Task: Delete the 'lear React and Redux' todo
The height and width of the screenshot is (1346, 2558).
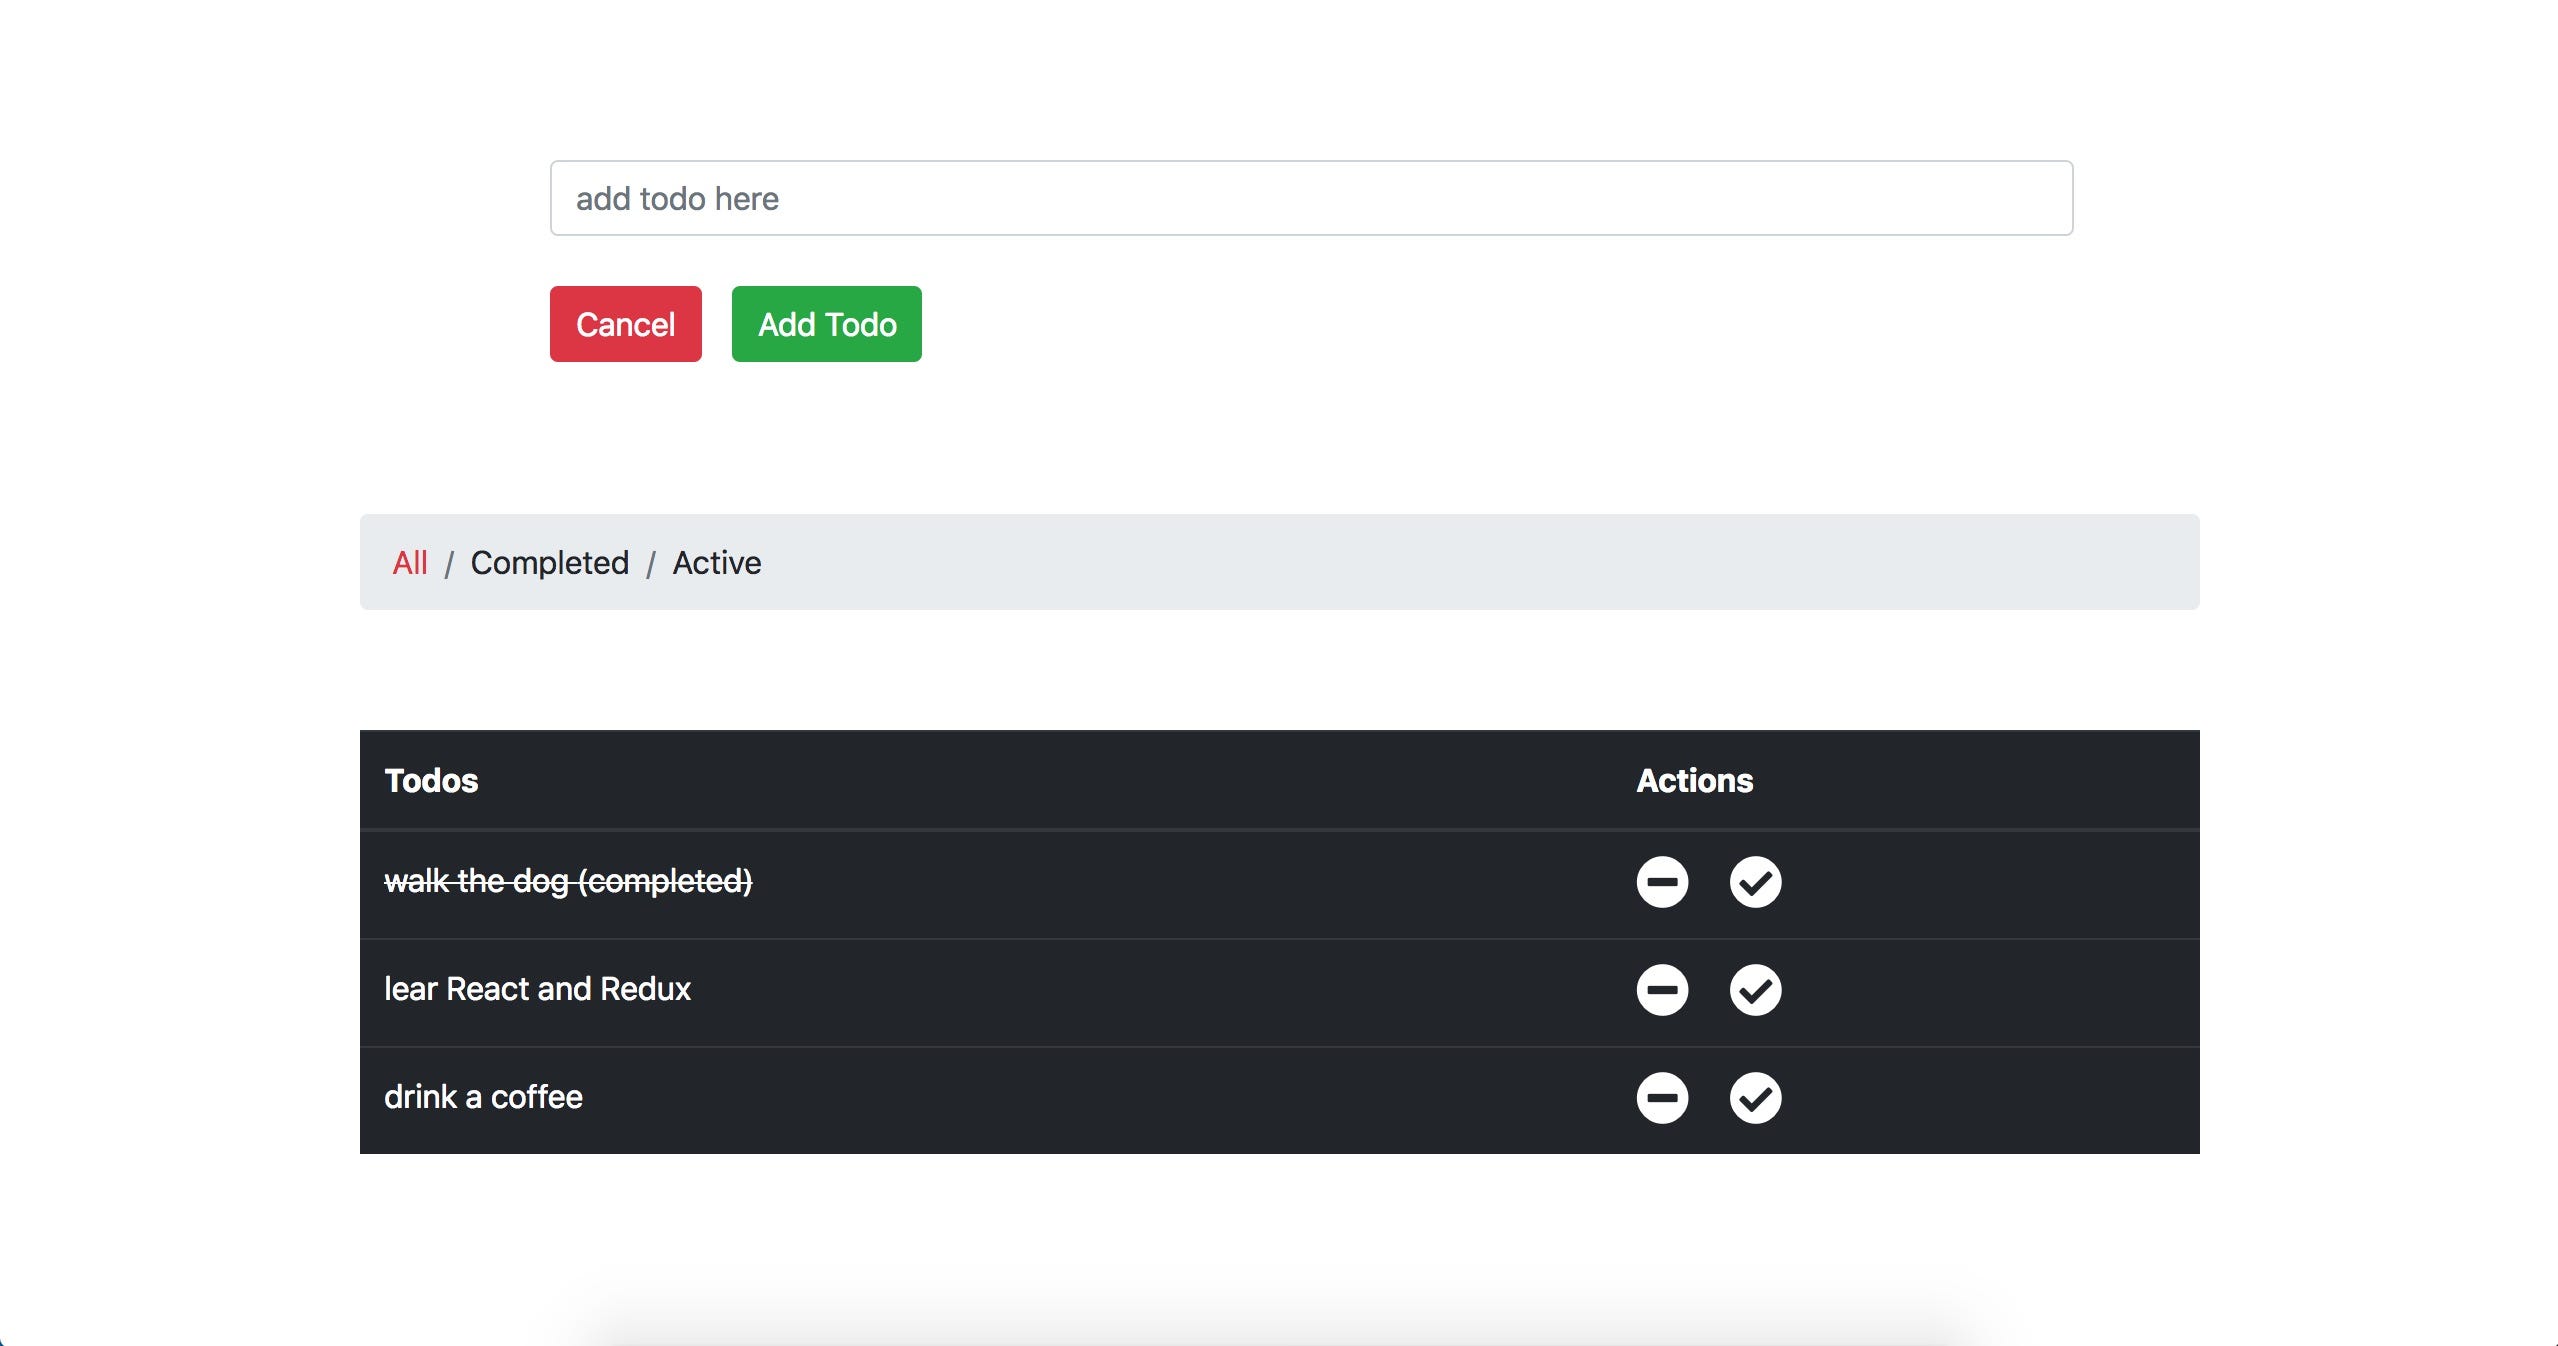Action: coord(1662,990)
